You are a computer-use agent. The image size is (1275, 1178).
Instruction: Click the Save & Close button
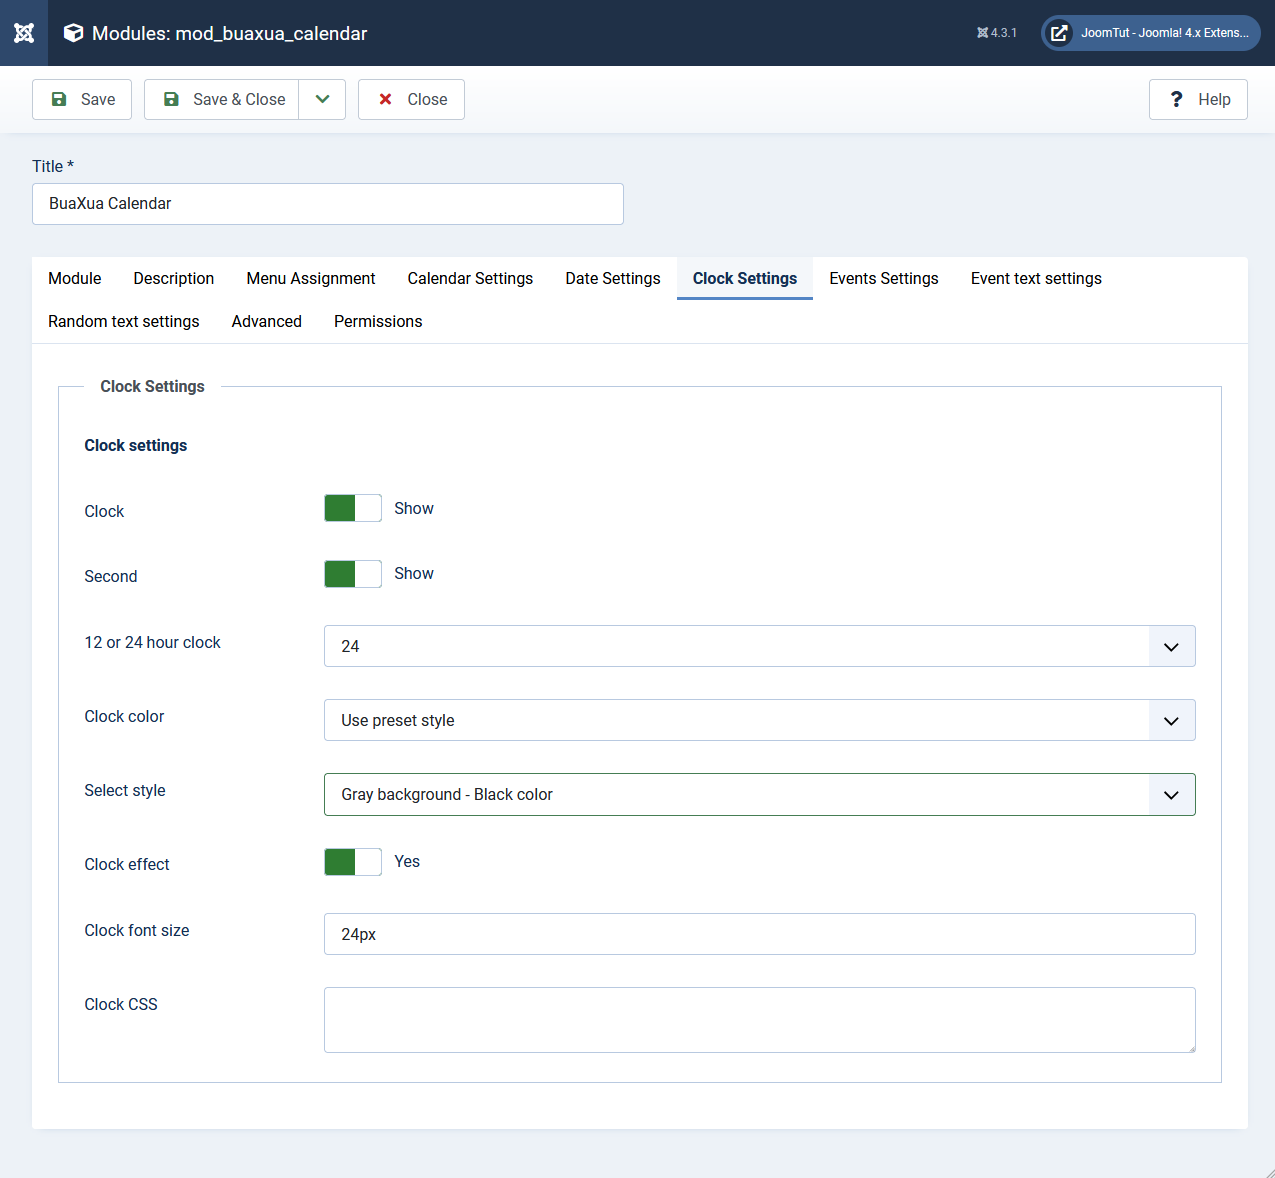pos(221,99)
